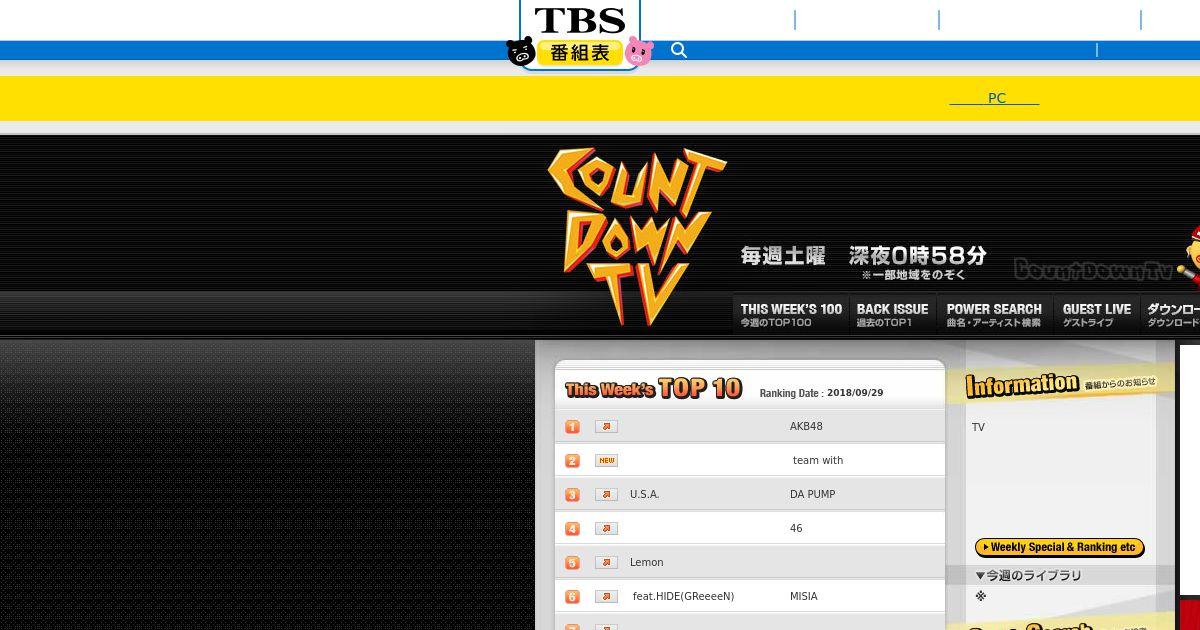Click trend arrow icon in U.S.A. row
The image size is (1200, 630).
click(606, 494)
